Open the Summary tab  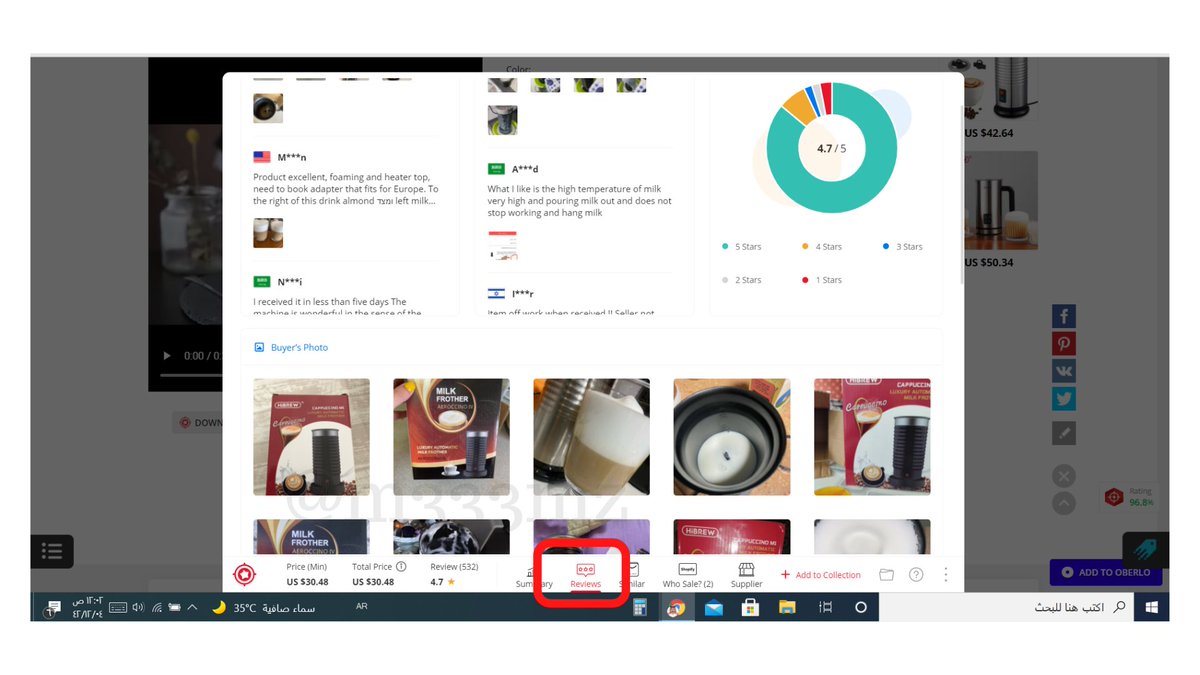(533, 574)
